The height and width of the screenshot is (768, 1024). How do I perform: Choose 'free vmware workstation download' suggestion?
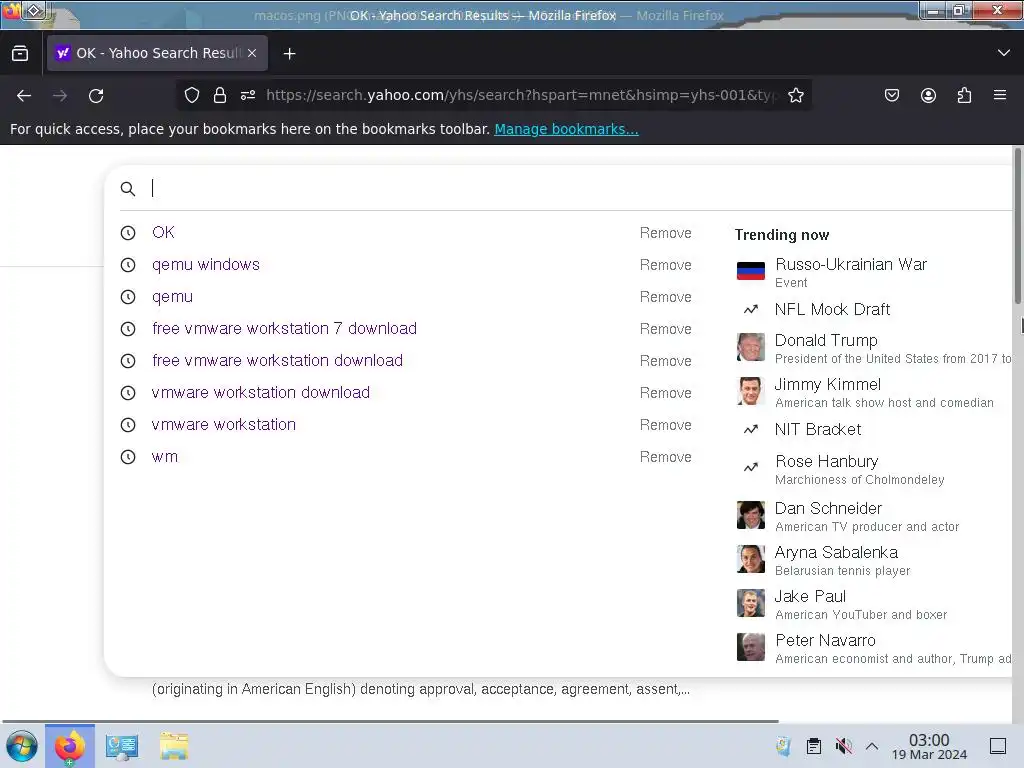tap(278, 360)
